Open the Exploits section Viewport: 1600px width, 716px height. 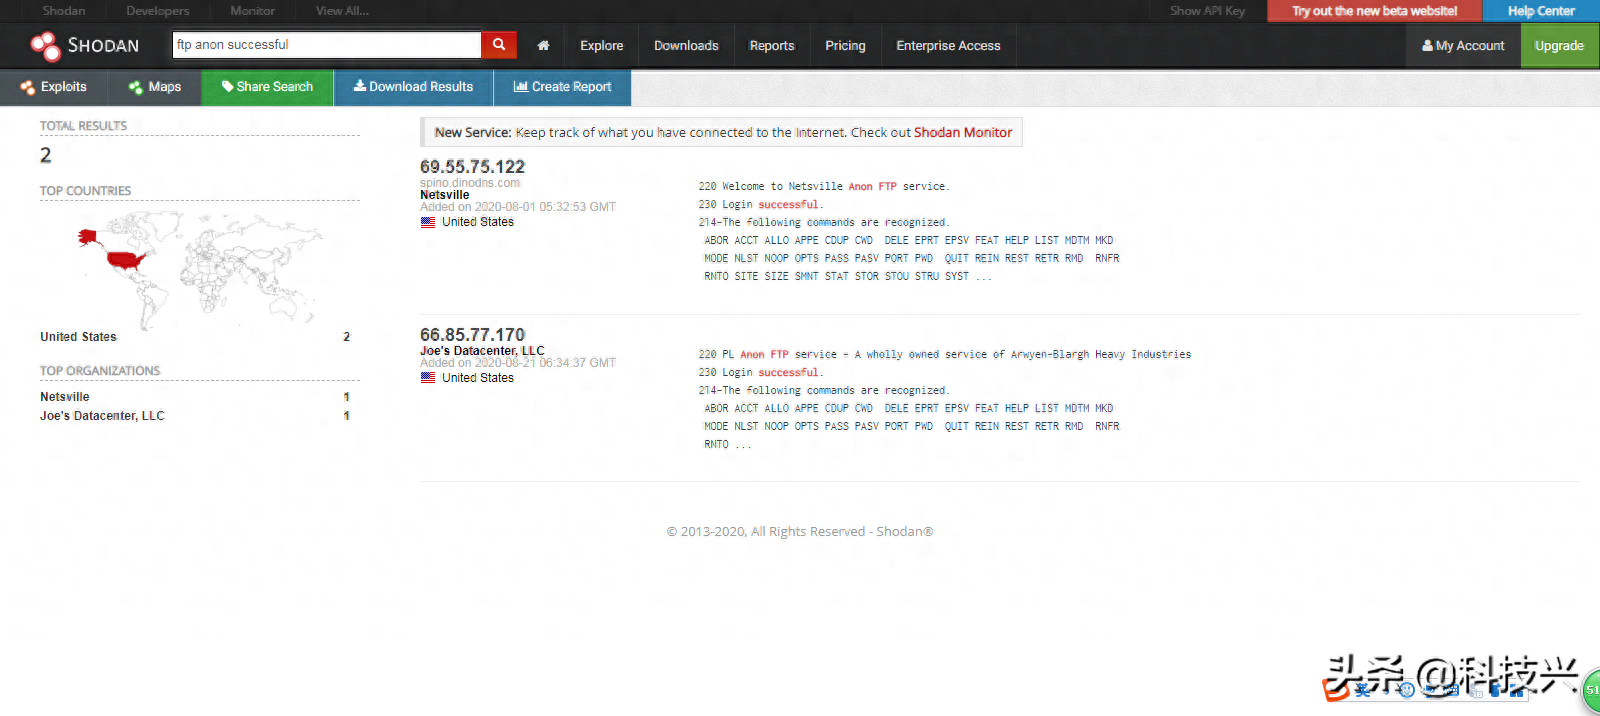tap(54, 87)
